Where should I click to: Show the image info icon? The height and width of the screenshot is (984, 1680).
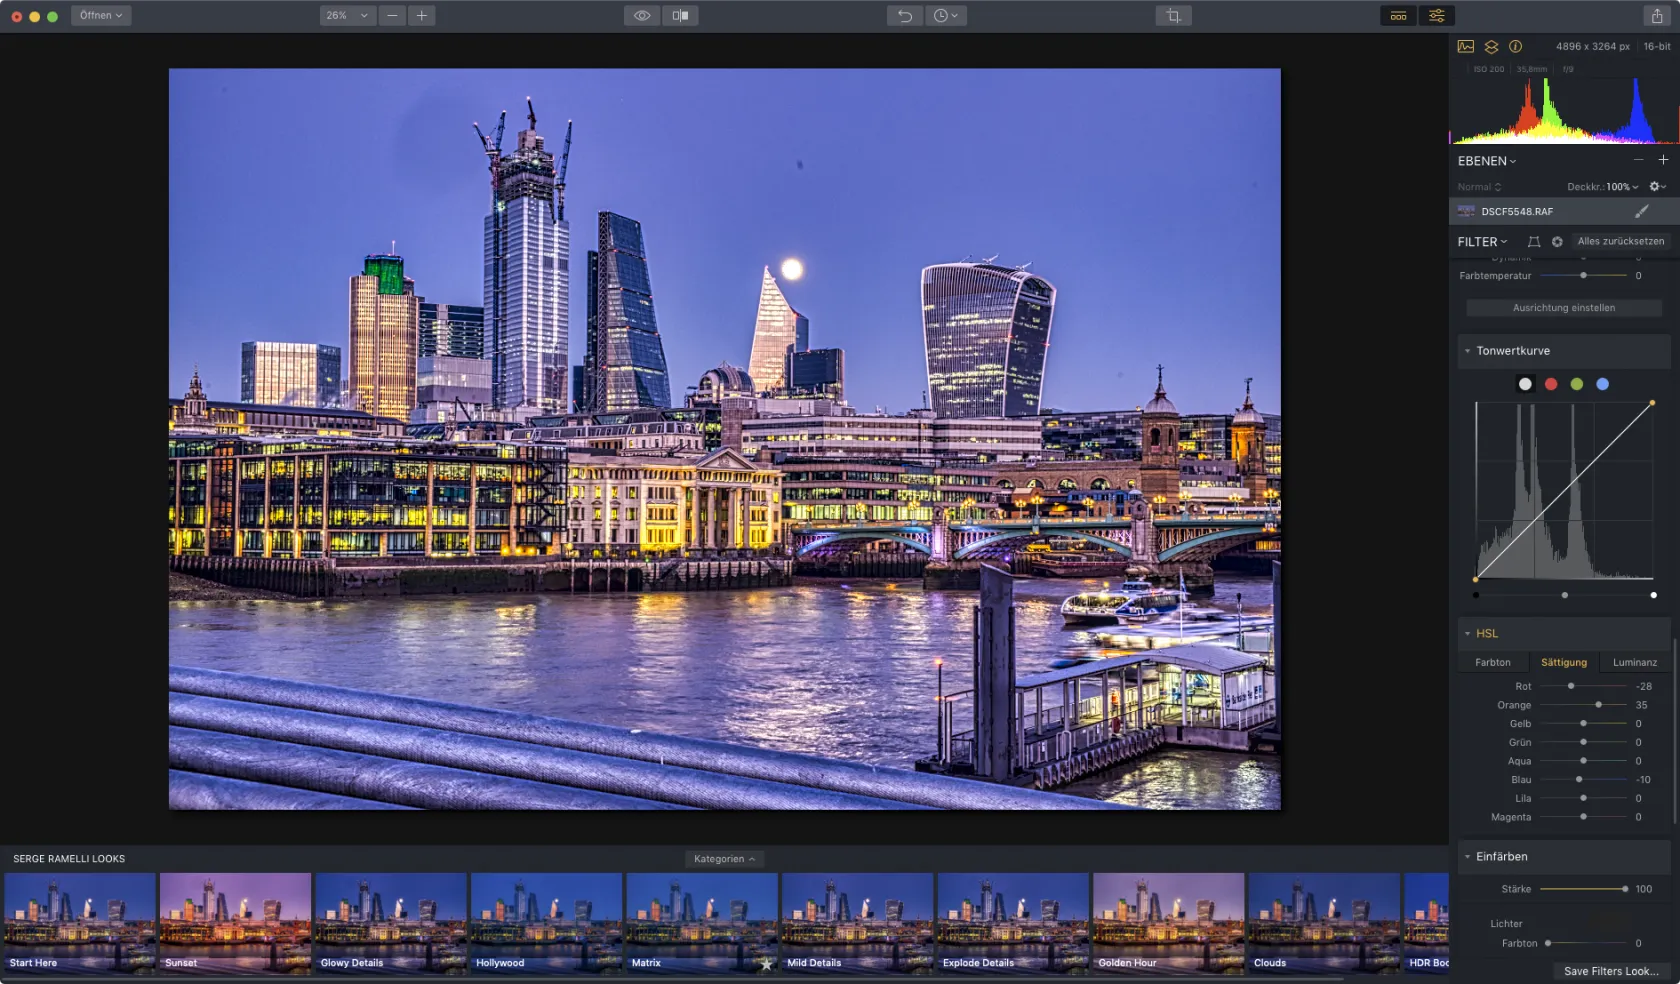tap(1515, 47)
